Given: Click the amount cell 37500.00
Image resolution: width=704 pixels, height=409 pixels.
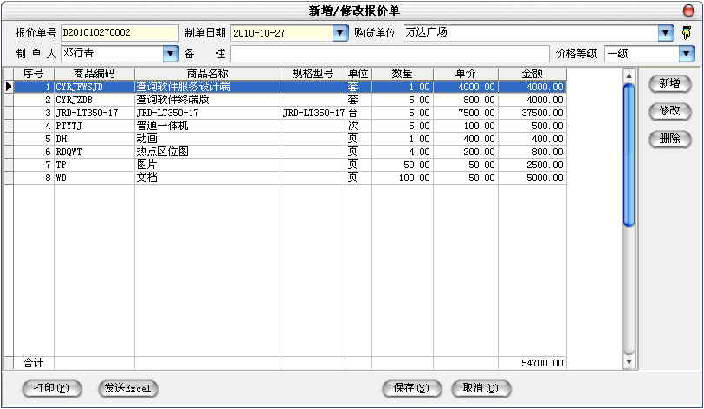Looking at the screenshot, I should point(532,113).
